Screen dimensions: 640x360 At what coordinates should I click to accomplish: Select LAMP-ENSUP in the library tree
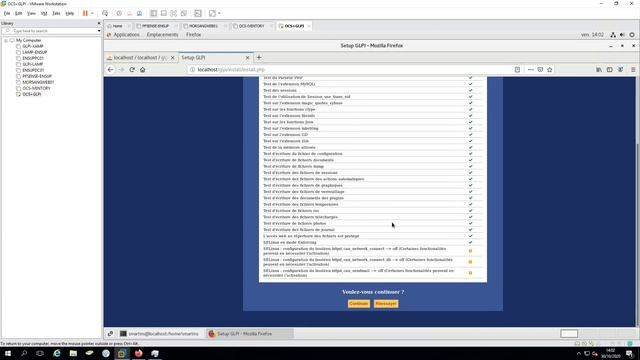(x=35, y=52)
